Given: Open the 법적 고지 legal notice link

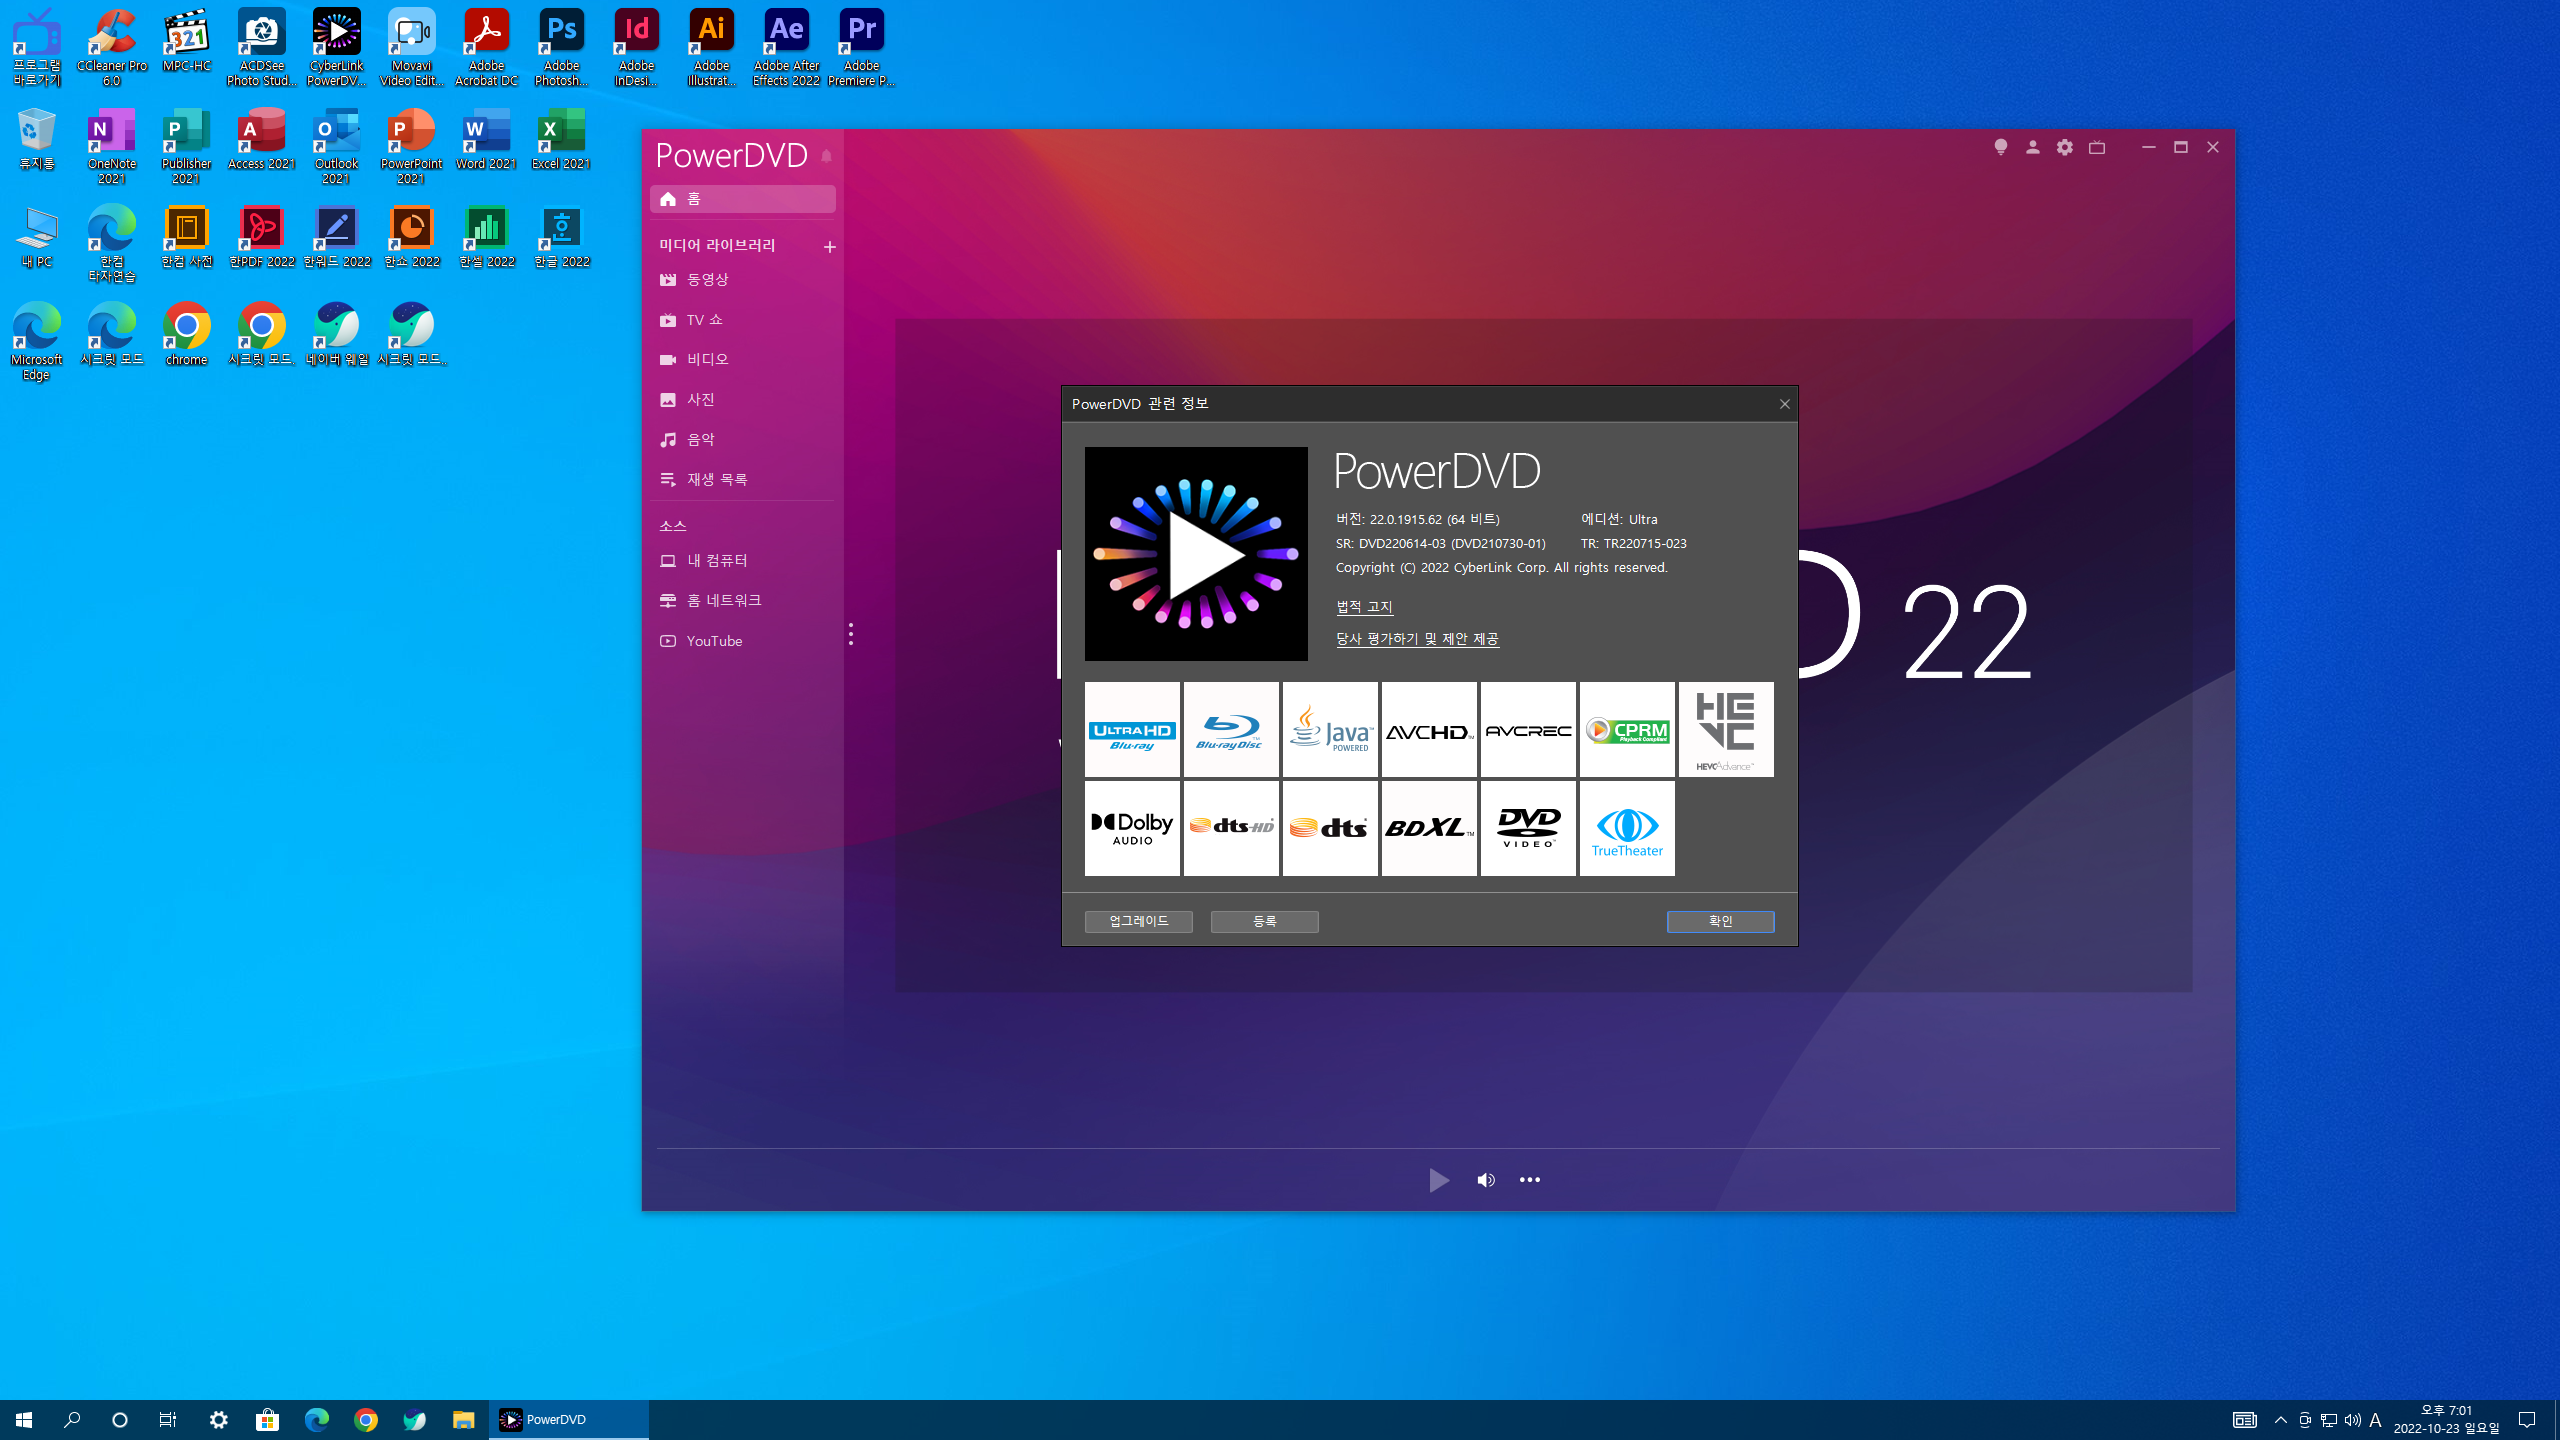Looking at the screenshot, I should (1364, 606).
